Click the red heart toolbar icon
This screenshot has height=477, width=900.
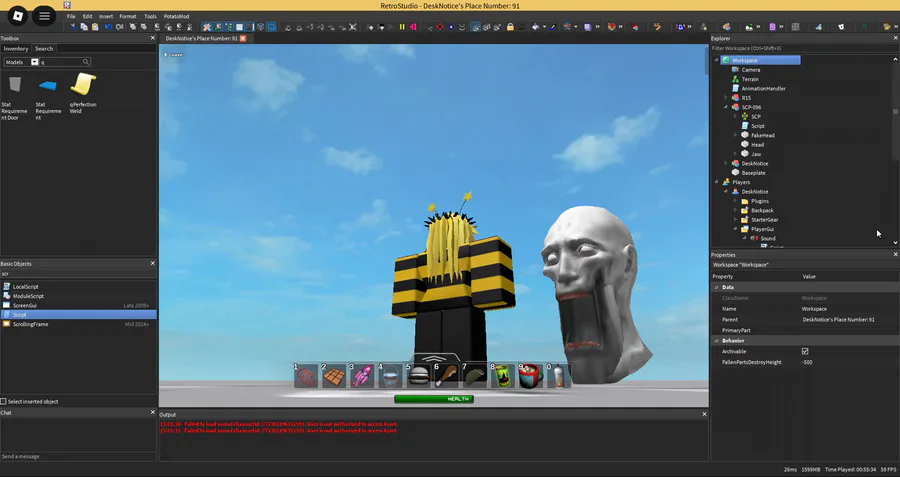(611, 26)
